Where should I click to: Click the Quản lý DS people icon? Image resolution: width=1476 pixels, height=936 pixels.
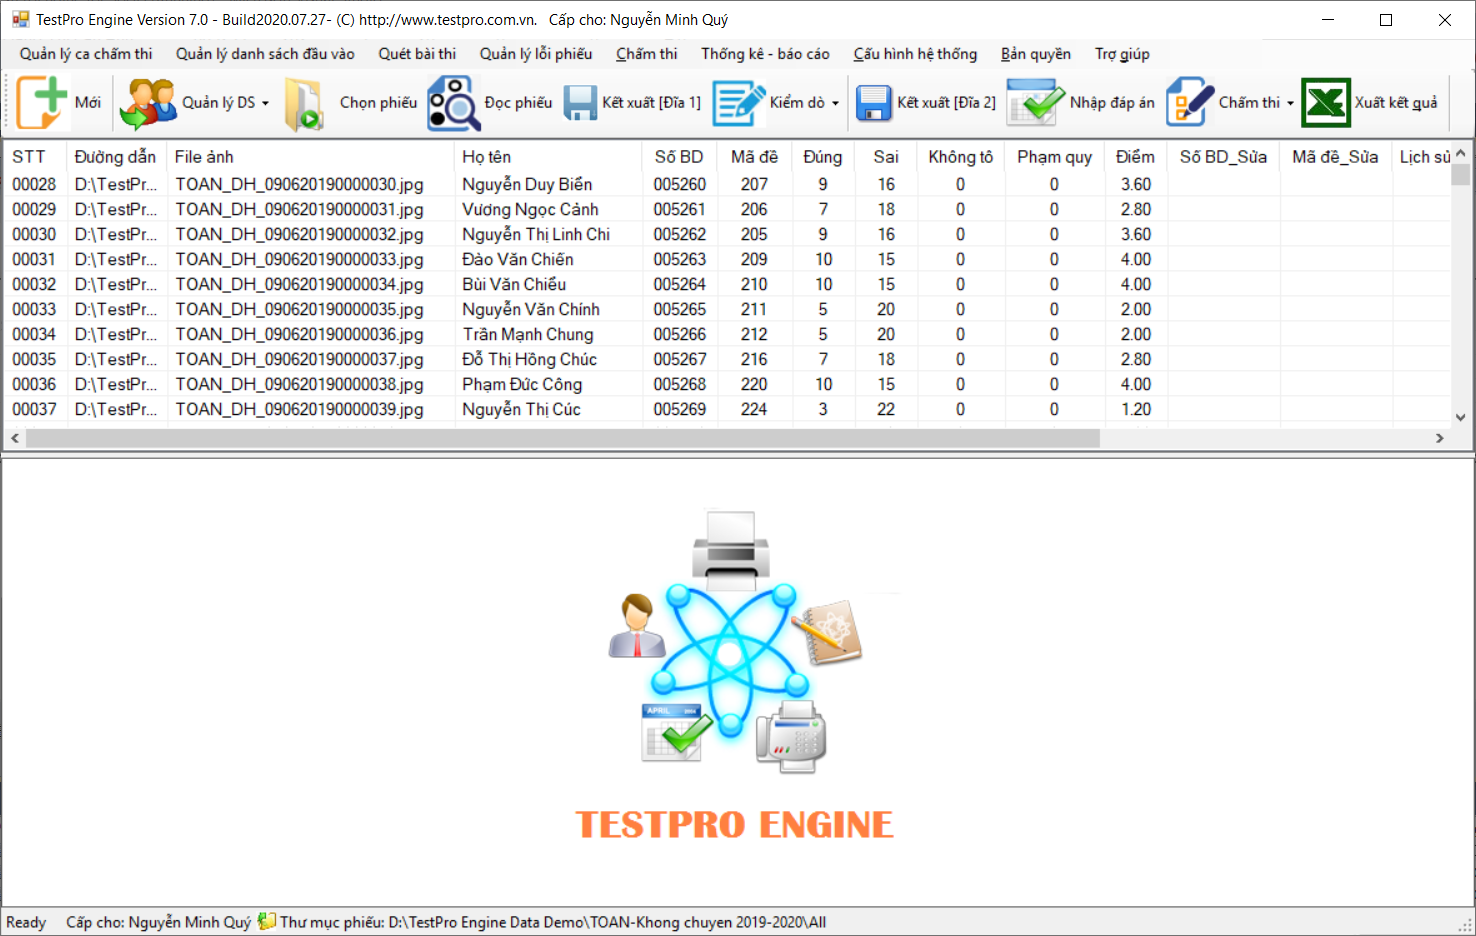[148, 103]
